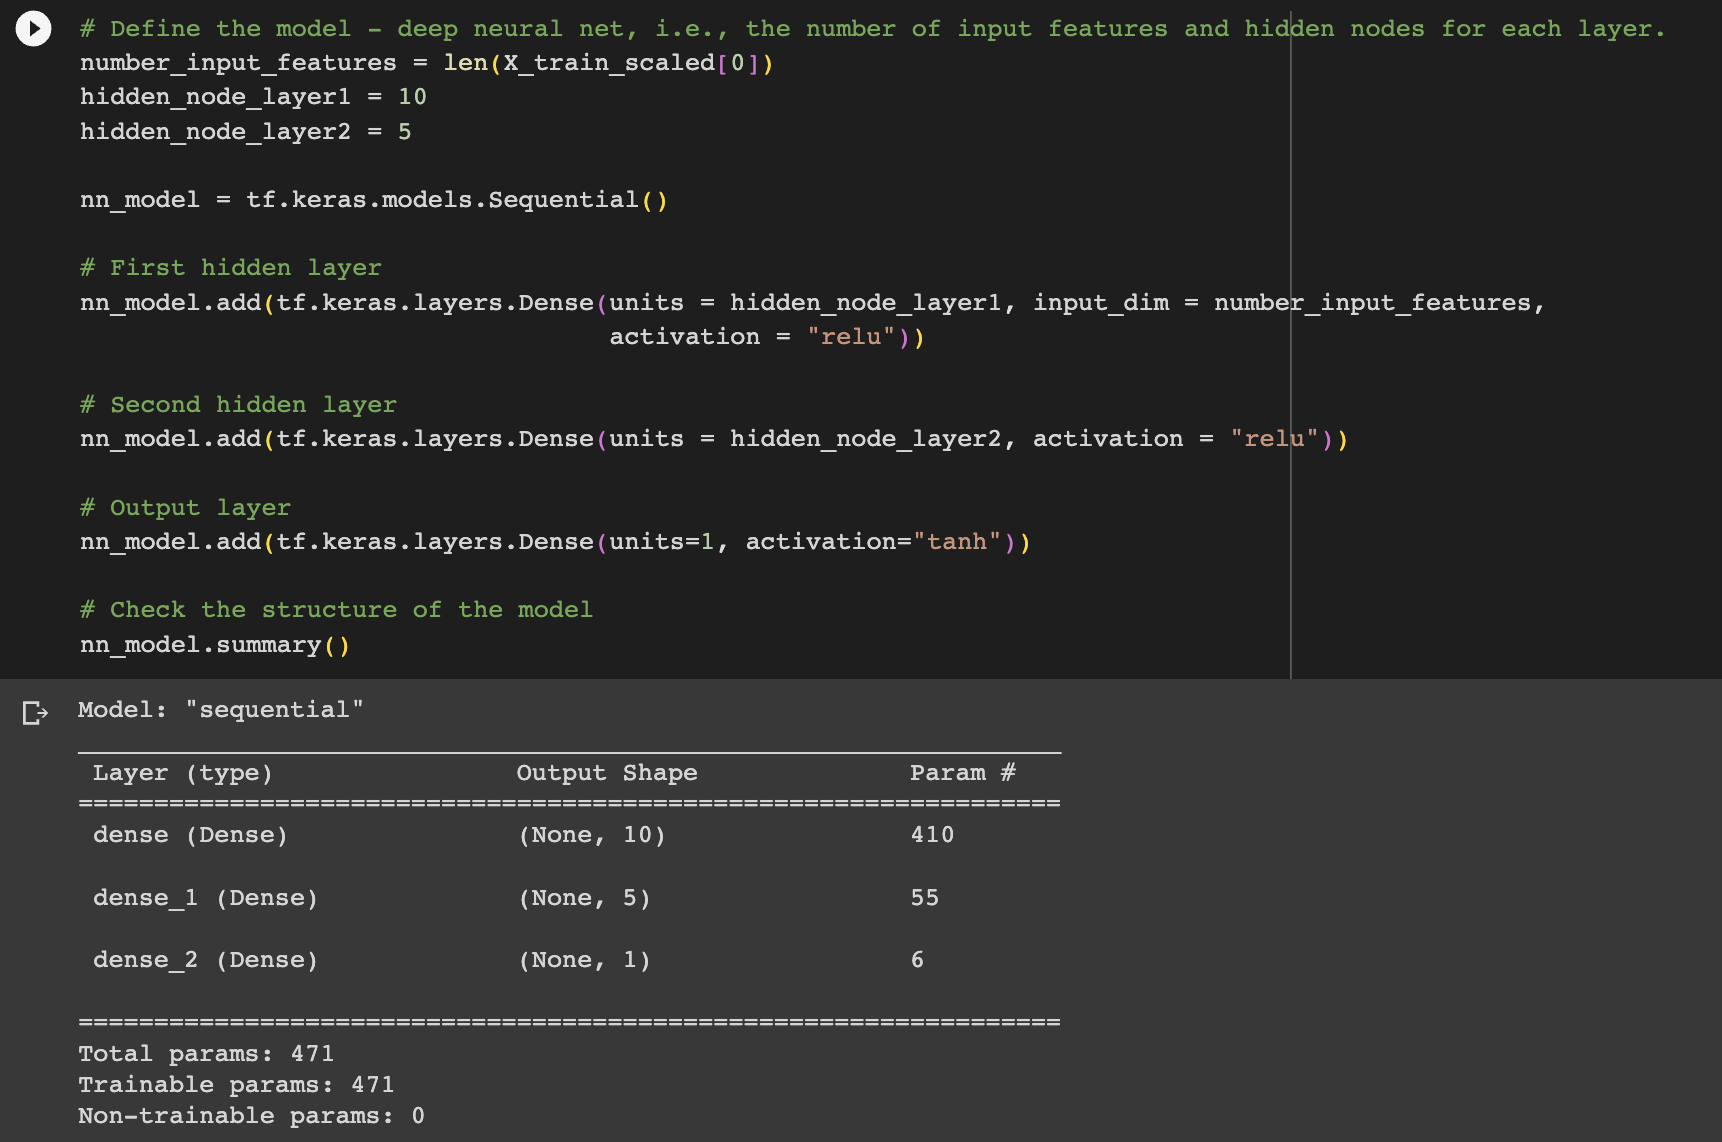The width and height of the screenshot is (1722, 1142).
Task: Click the Second hidden layer comment
Action: click(x=237, y=404)
